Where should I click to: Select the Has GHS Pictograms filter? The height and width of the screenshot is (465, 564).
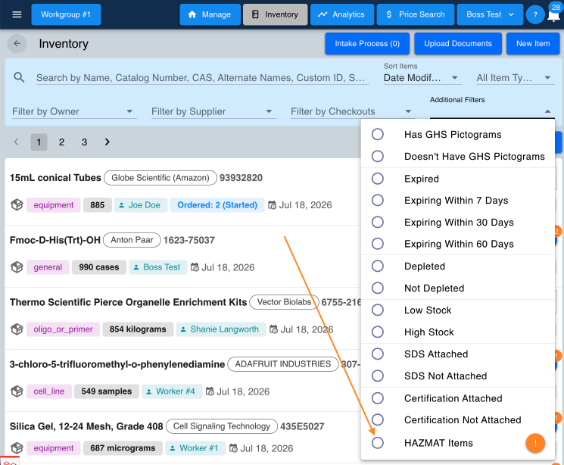tap(458, 134)
